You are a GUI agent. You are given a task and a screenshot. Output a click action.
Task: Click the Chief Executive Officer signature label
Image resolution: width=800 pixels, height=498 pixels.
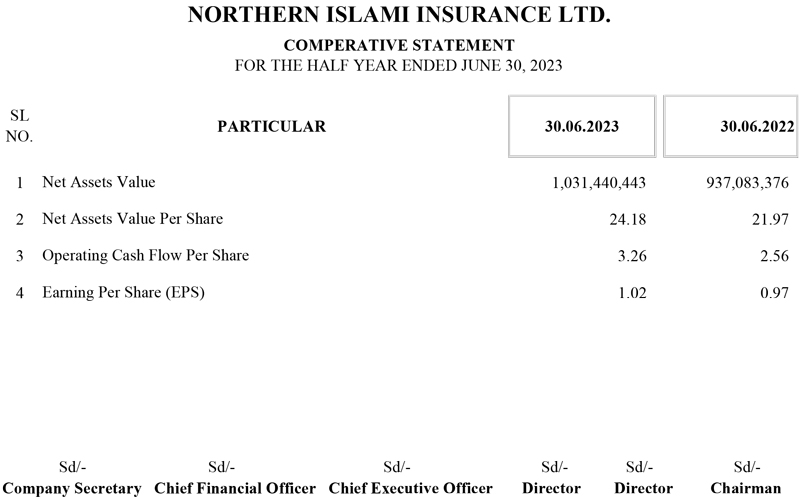[x=411, y=489]
